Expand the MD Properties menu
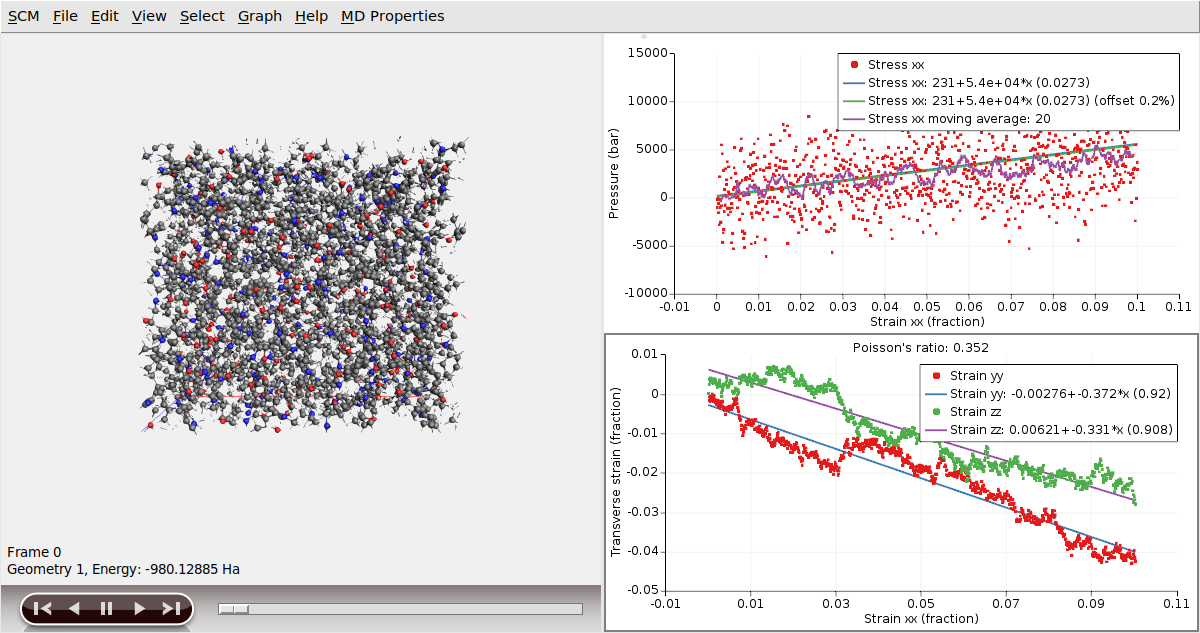This screenshot has width=1200, height=633. click(393, 16)
